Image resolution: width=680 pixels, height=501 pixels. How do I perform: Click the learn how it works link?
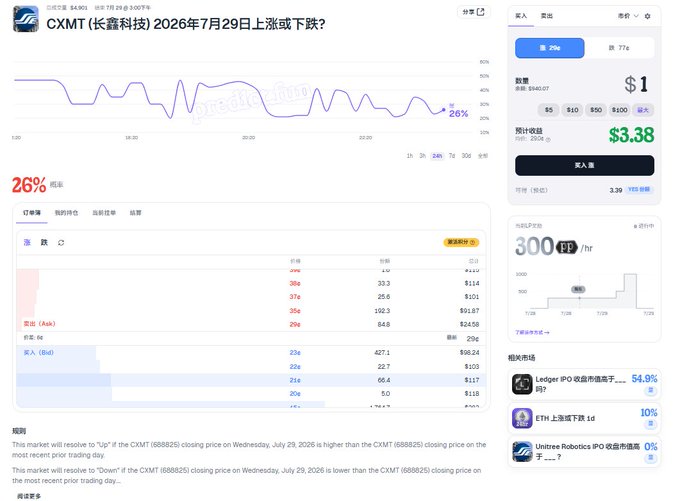[532, 332]
